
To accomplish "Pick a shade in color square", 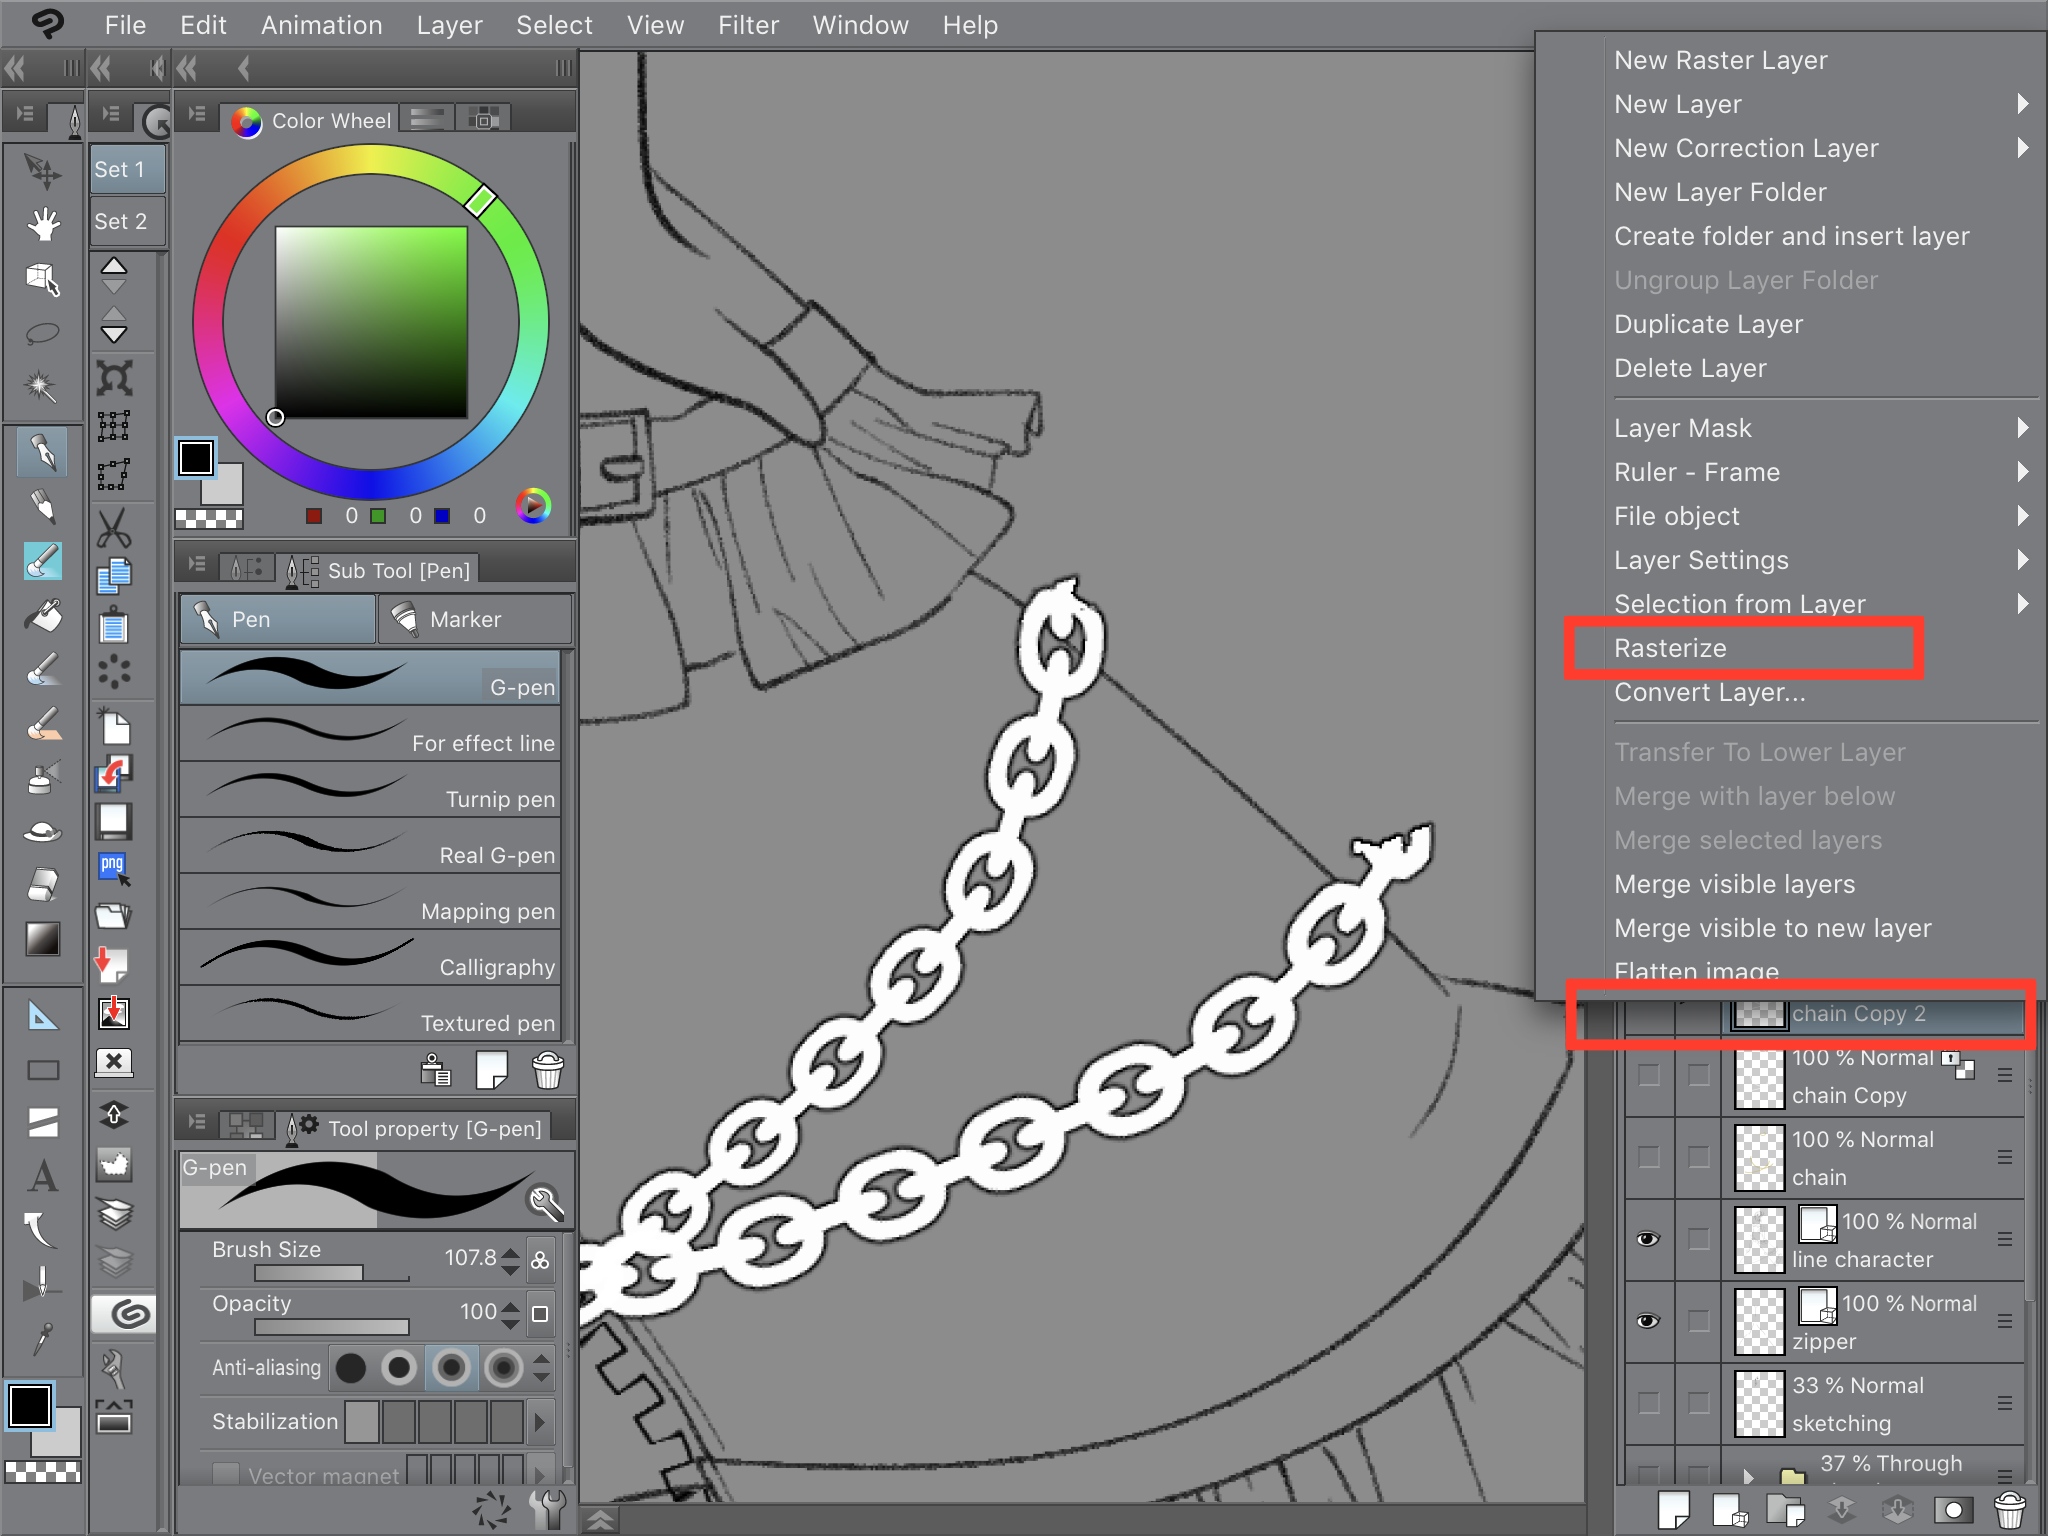I will coord(372,322).
